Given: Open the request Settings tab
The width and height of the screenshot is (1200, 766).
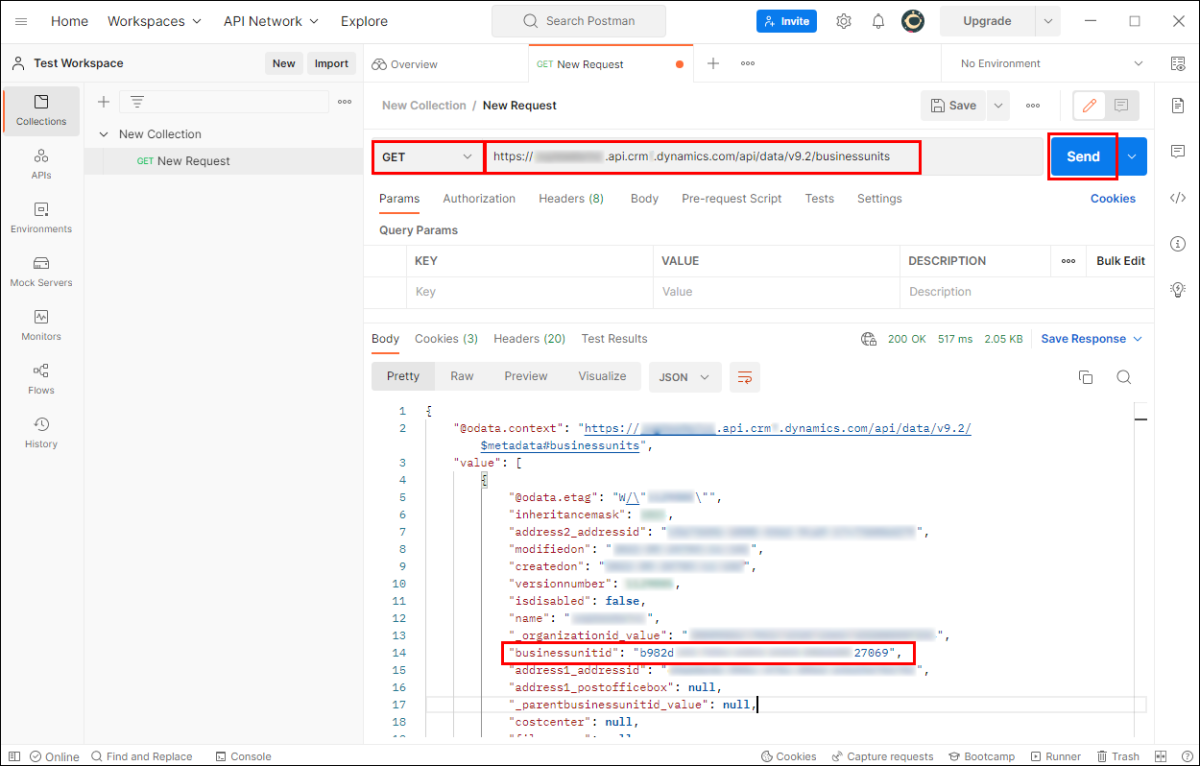Looking at the screenshot, I should tap(879, 198).
